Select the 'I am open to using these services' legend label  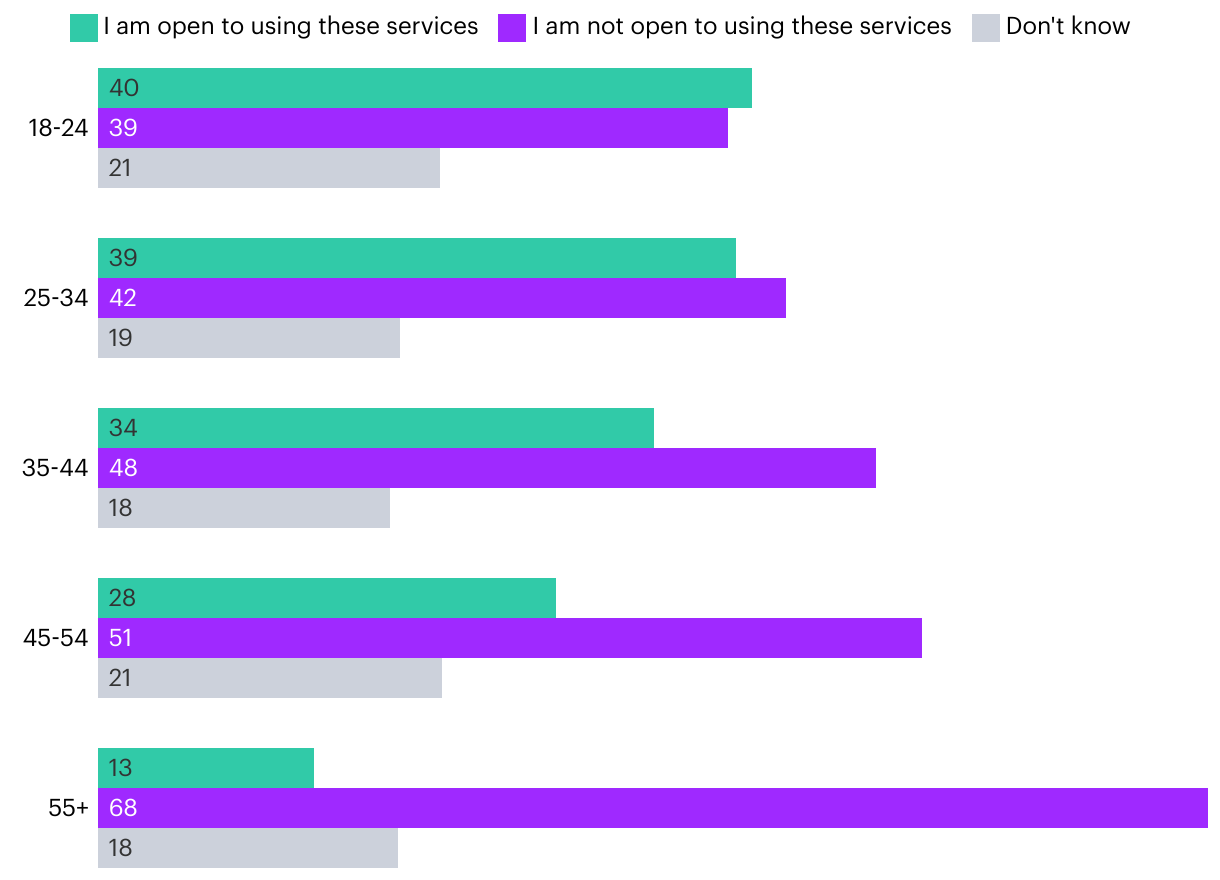pos(291,27)
